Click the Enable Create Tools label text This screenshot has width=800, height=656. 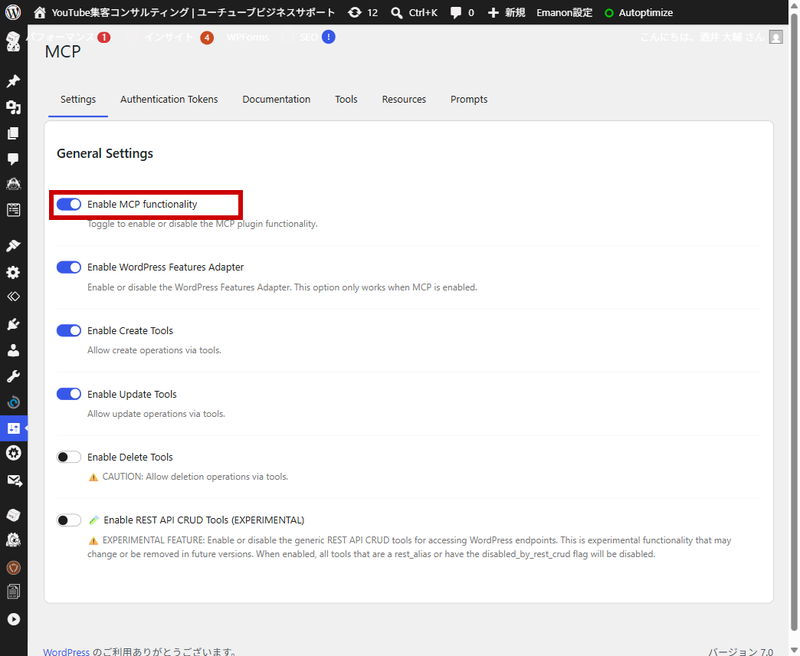(x=130, y=331)
